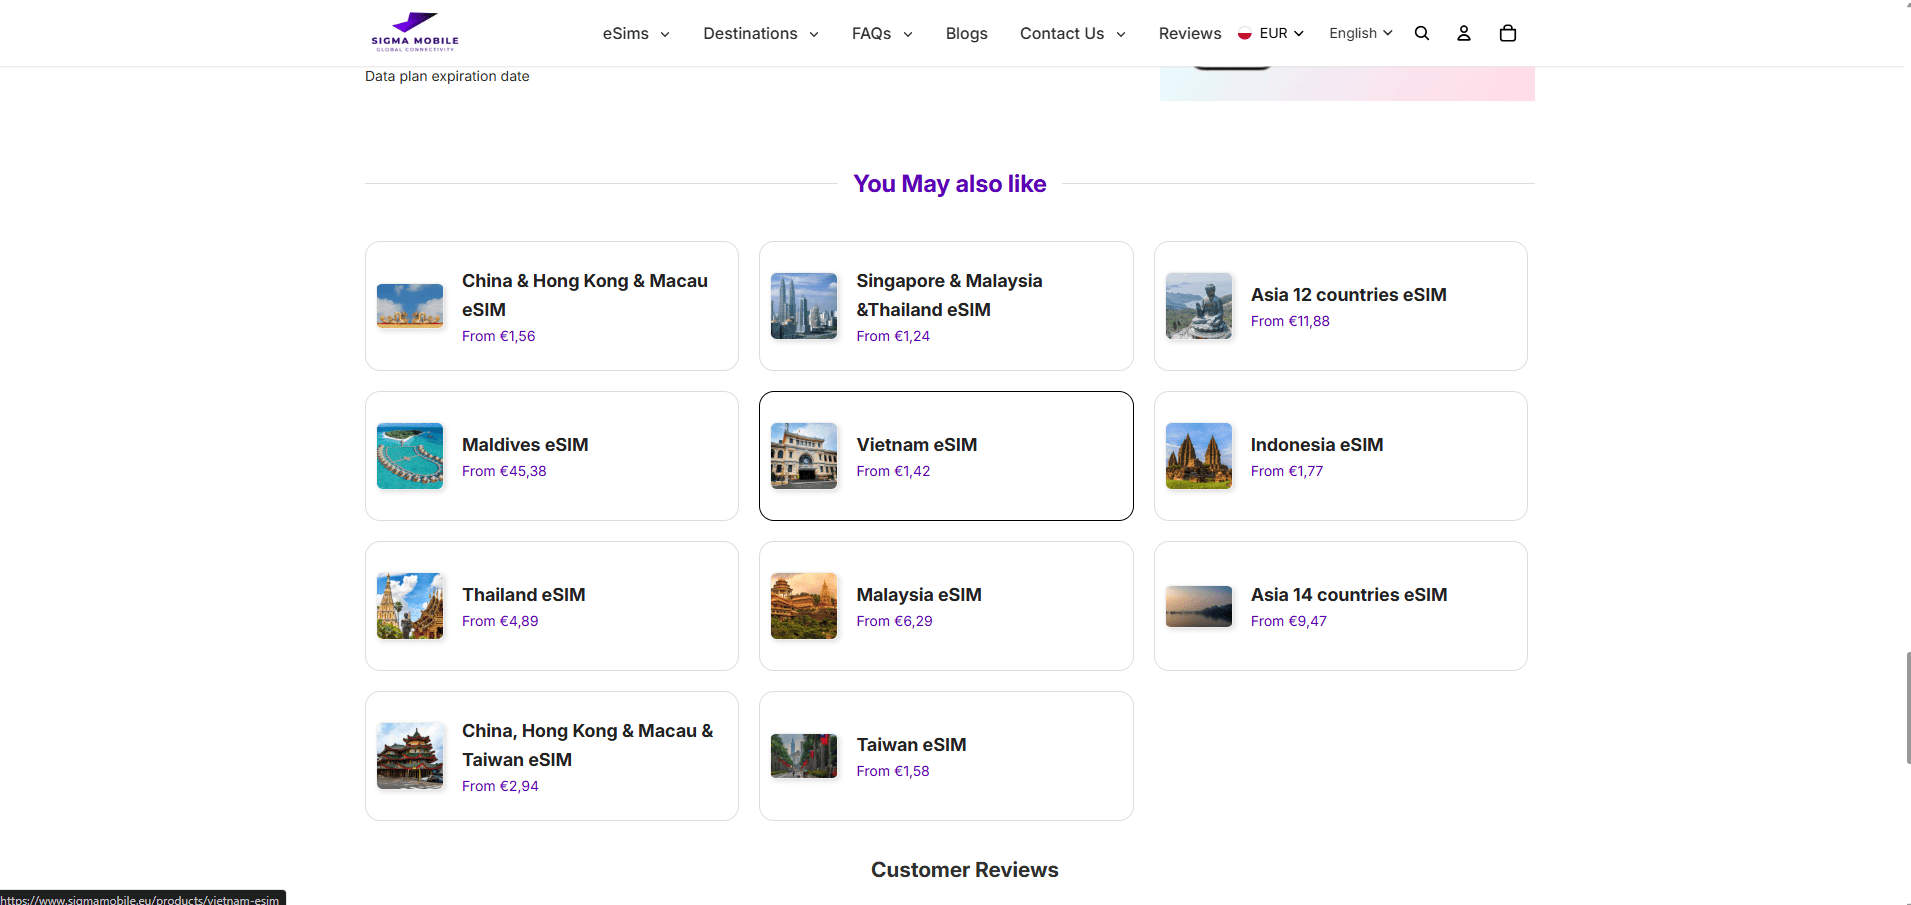
Task: Open Taiwan eSIM street thumbnail
Action: point(804,756)
